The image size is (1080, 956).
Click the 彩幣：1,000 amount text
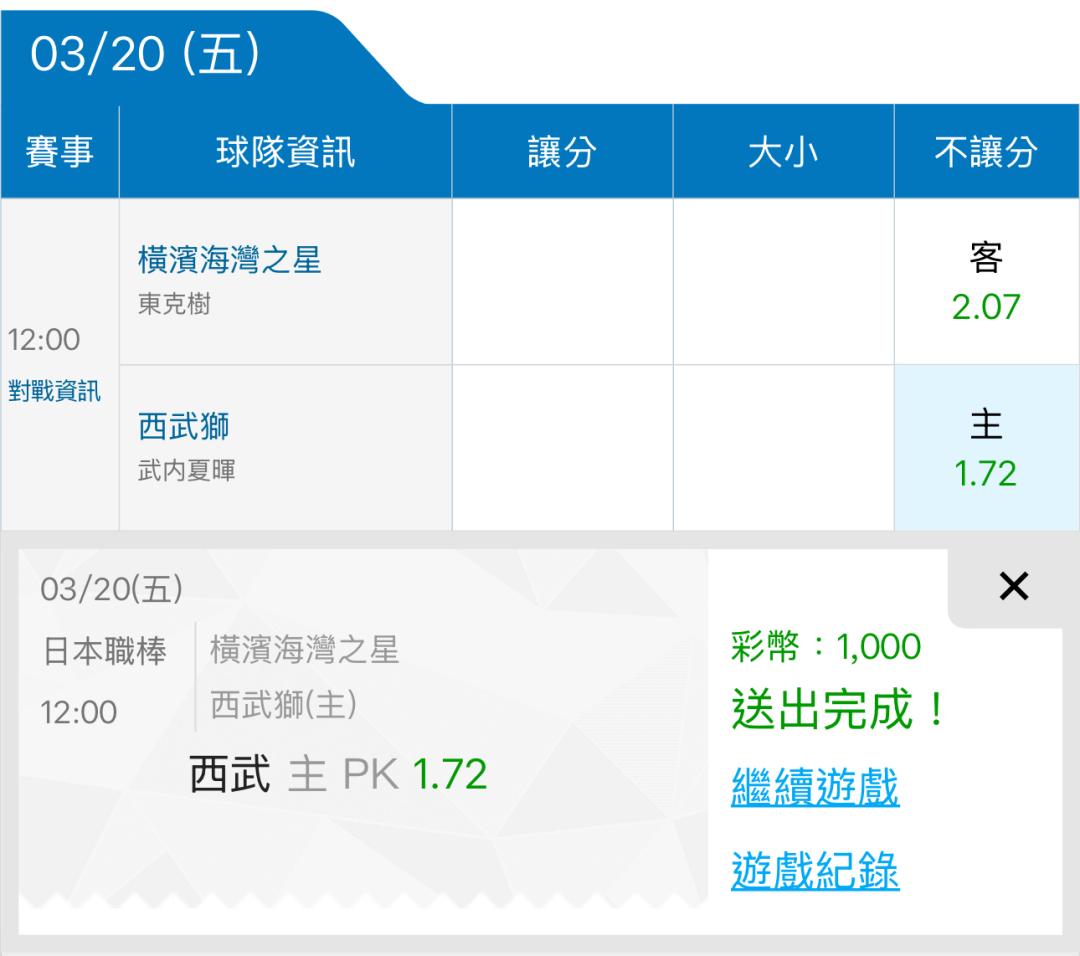pyautogui.click(x=826, y=647)
